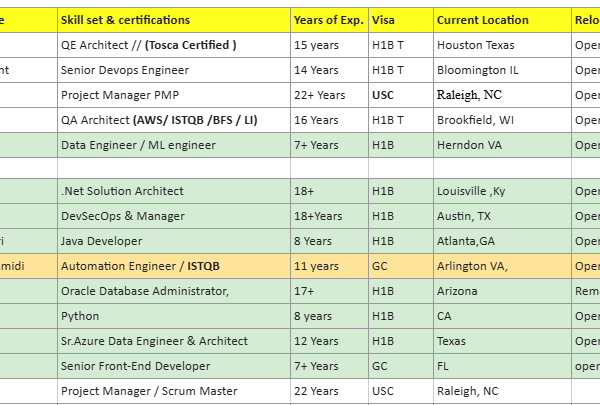
Task: Click the 'Automation Engineer / ISTQB' cell
Action: coord(172,266)
